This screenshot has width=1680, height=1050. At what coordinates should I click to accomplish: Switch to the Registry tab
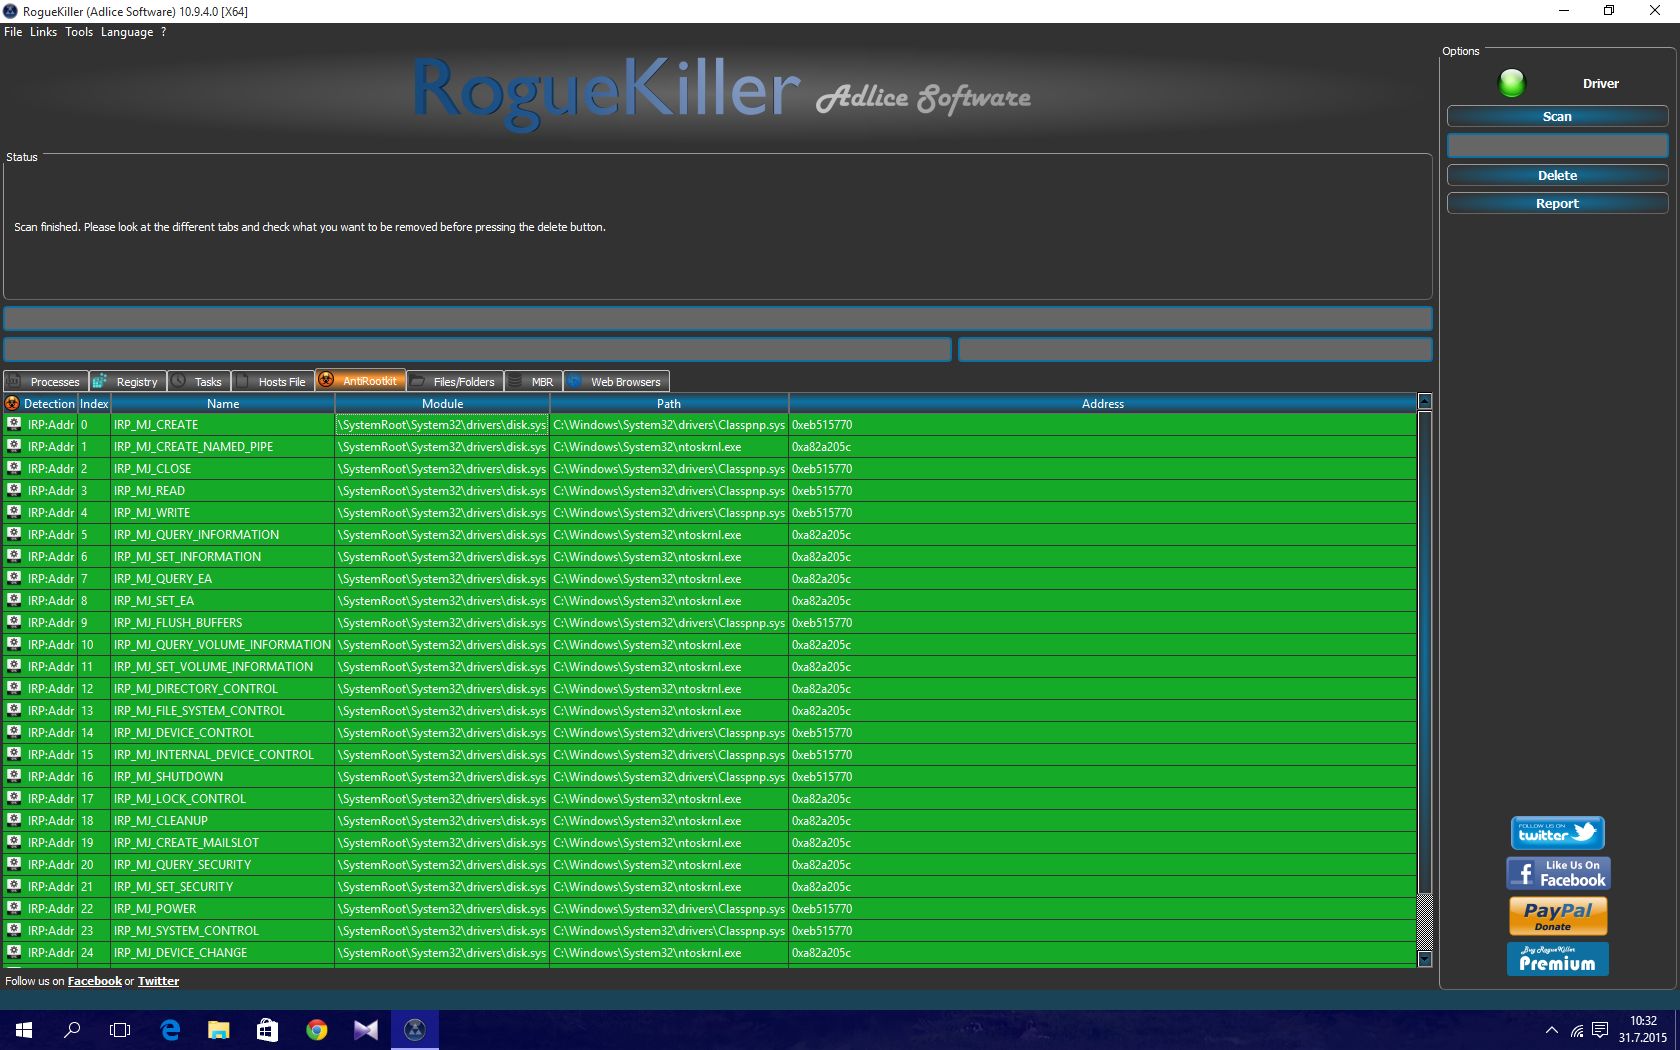click(127, 381)
